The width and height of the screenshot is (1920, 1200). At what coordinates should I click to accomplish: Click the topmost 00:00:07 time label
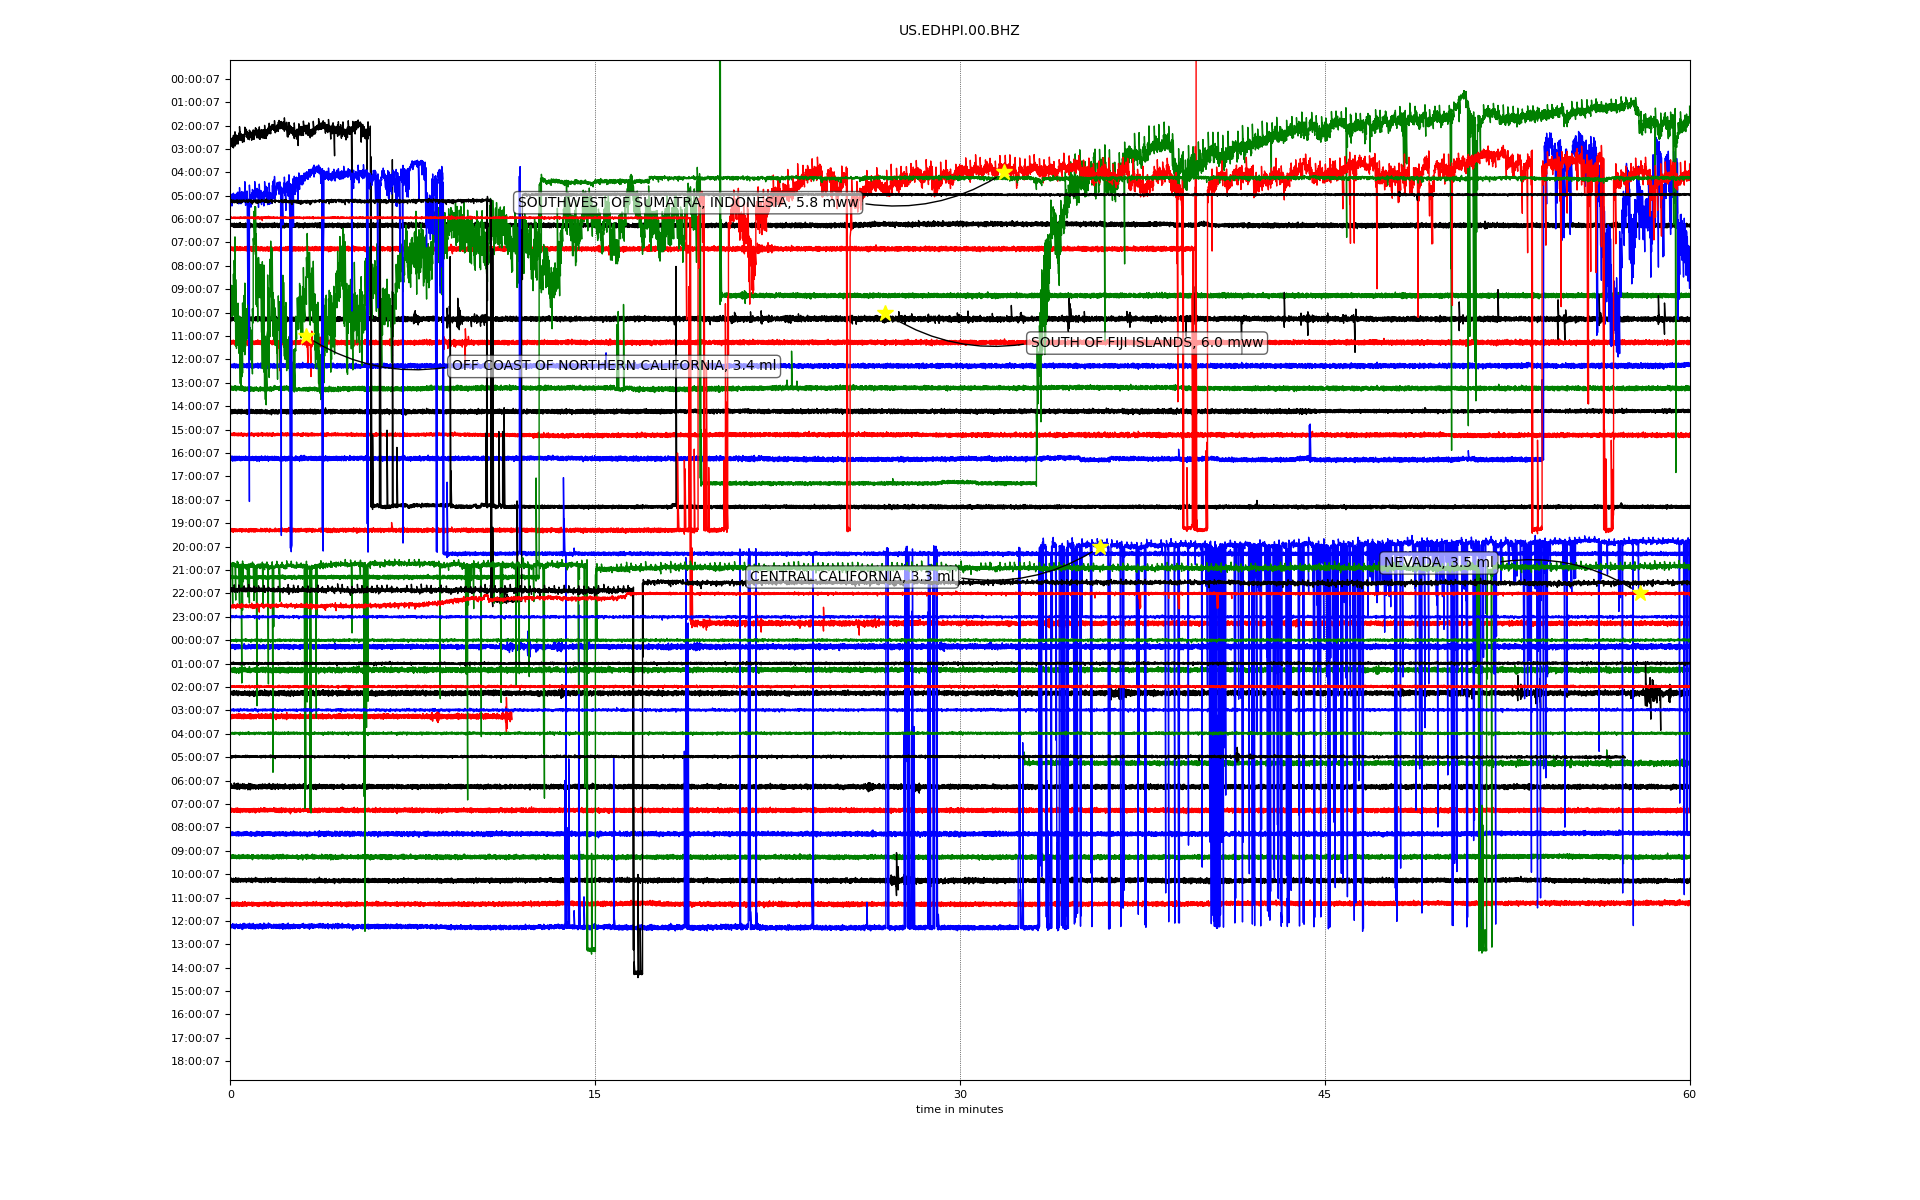195,80
